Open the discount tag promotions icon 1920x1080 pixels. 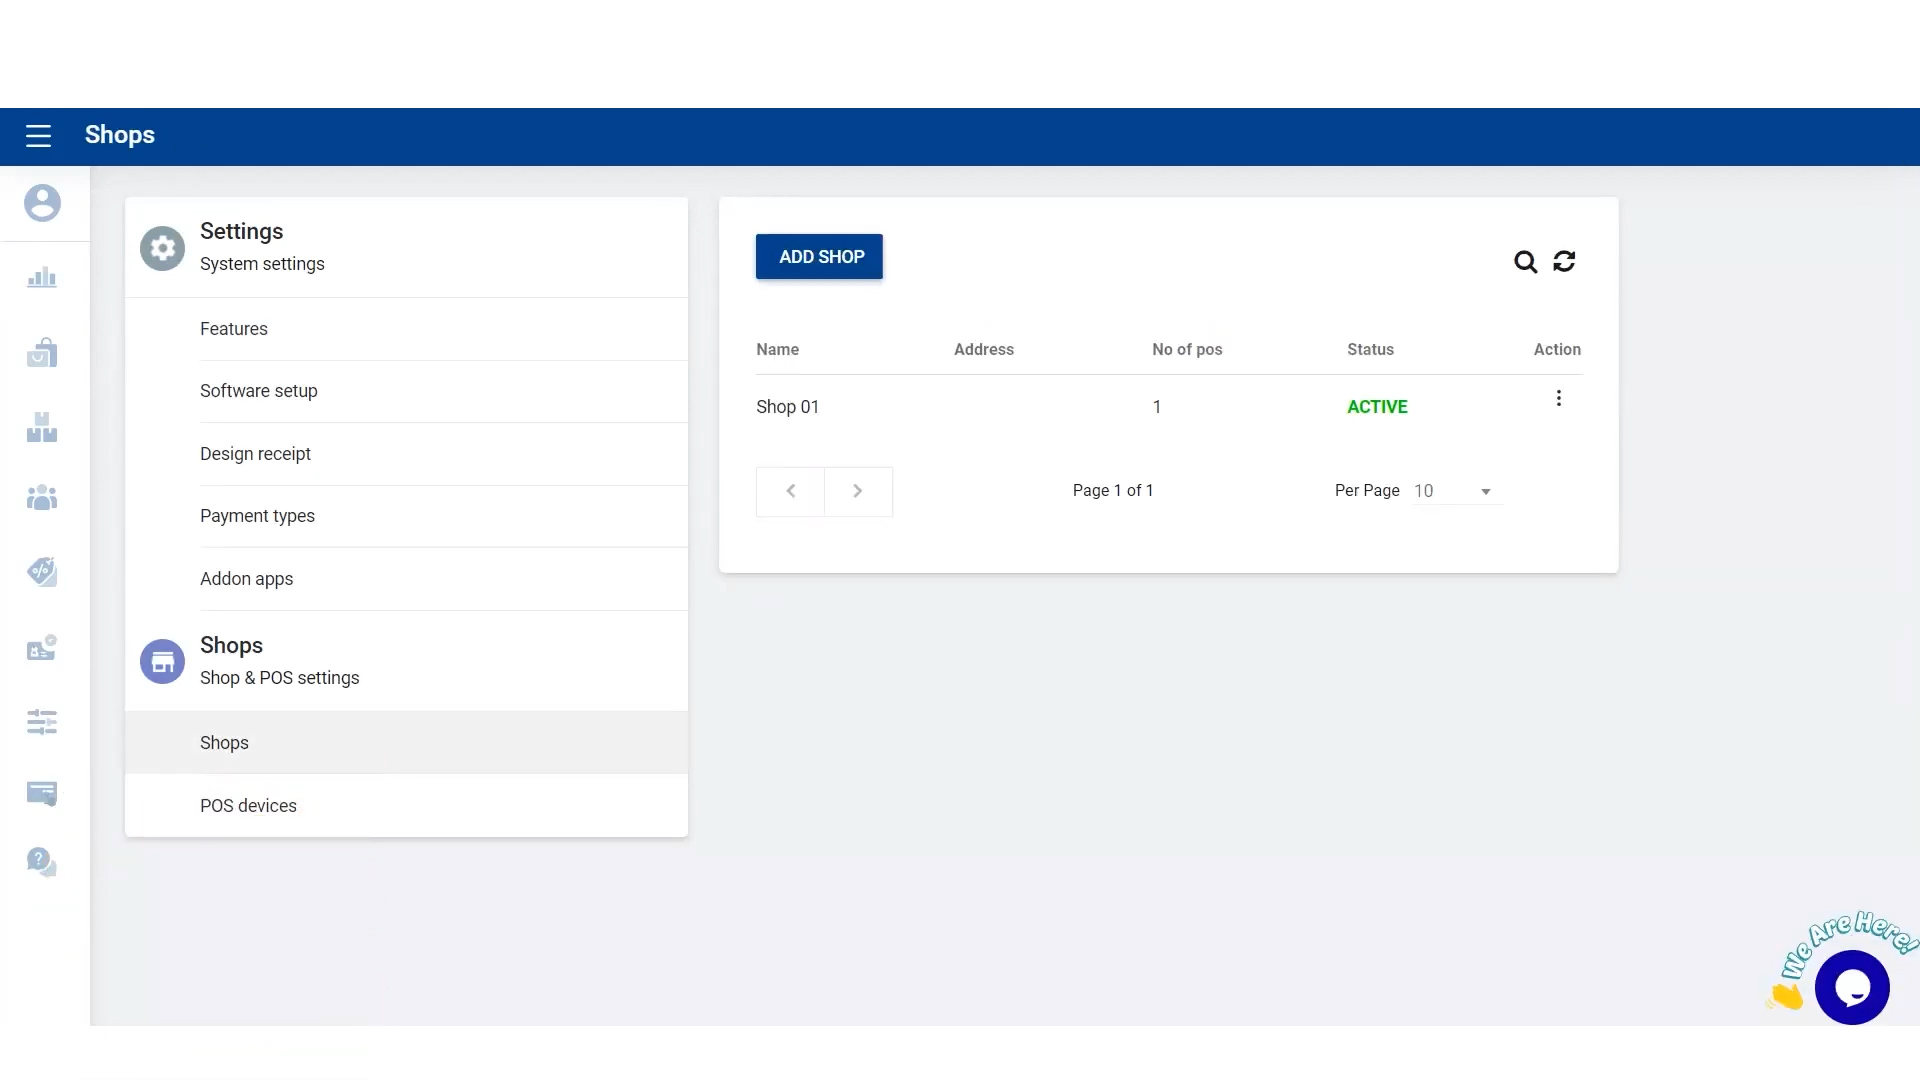coord(42,572)
